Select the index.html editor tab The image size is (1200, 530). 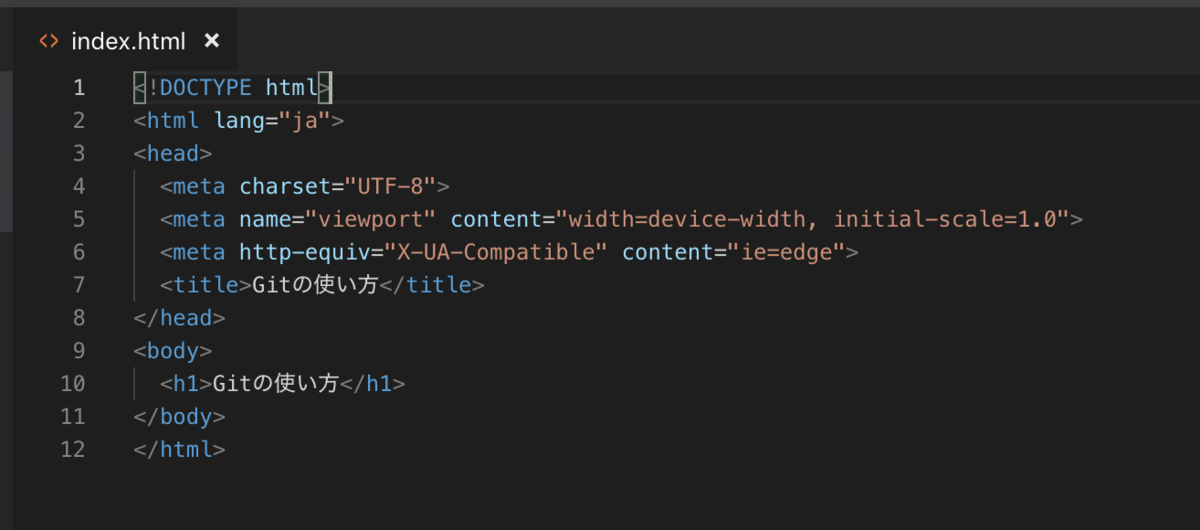[127, 41]
